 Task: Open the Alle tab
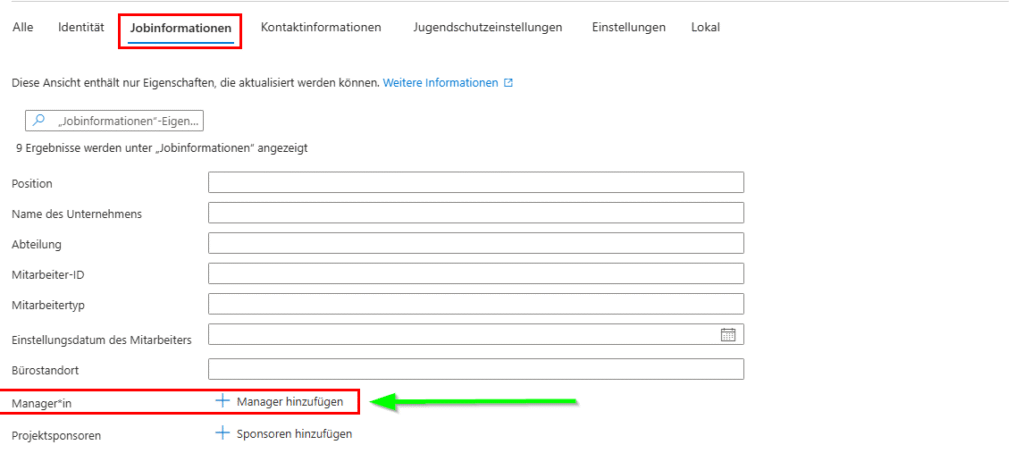pos(22,28)
